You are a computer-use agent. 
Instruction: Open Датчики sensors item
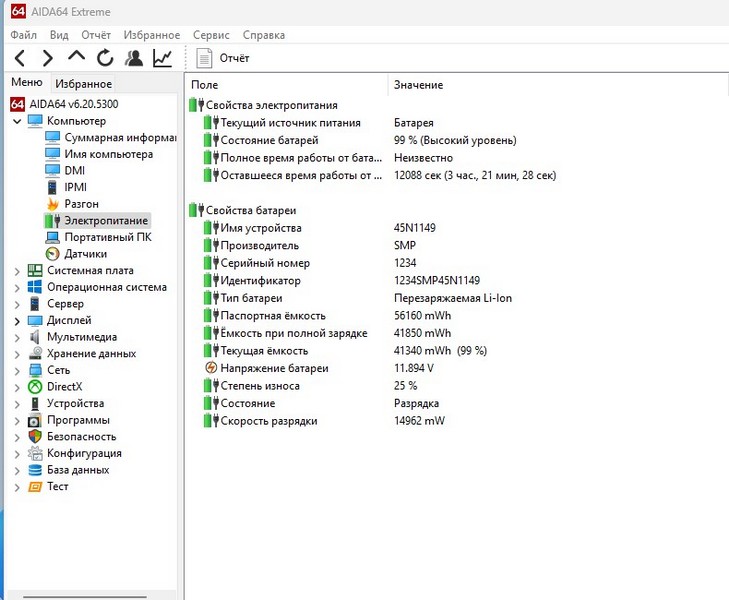tap(85, 254)
